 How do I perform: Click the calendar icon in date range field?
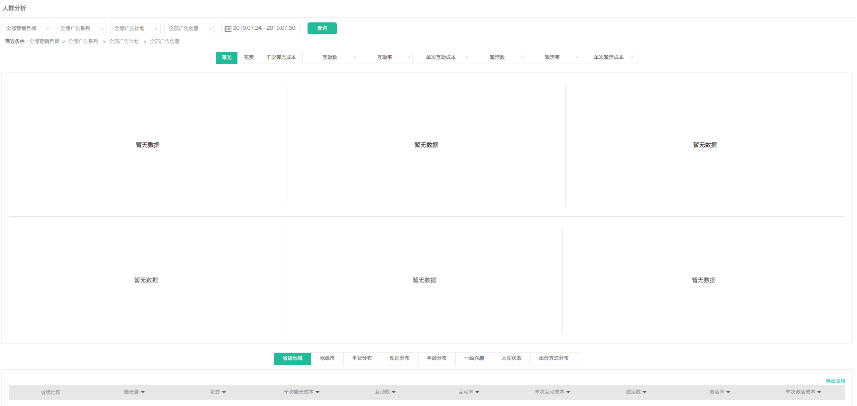(228, 28)
